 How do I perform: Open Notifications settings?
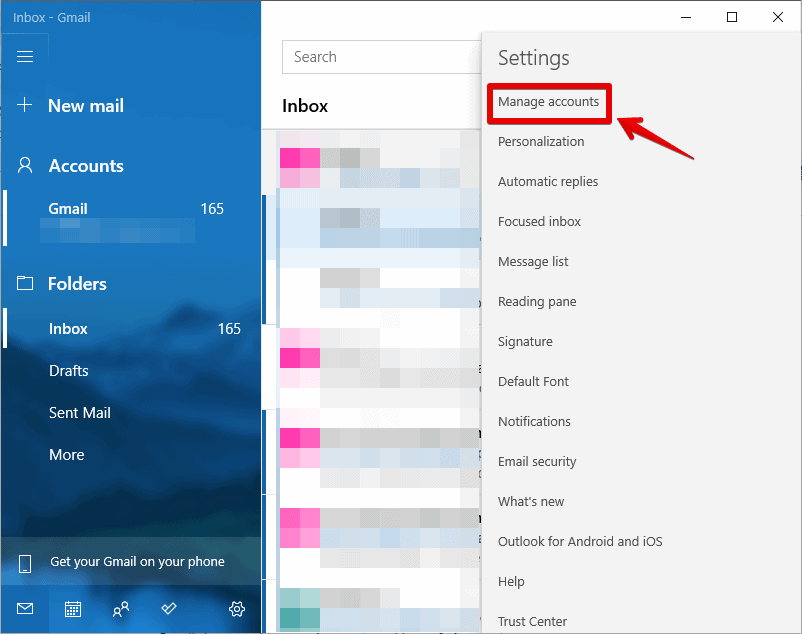pyautogui.click(x=534, y=421)
